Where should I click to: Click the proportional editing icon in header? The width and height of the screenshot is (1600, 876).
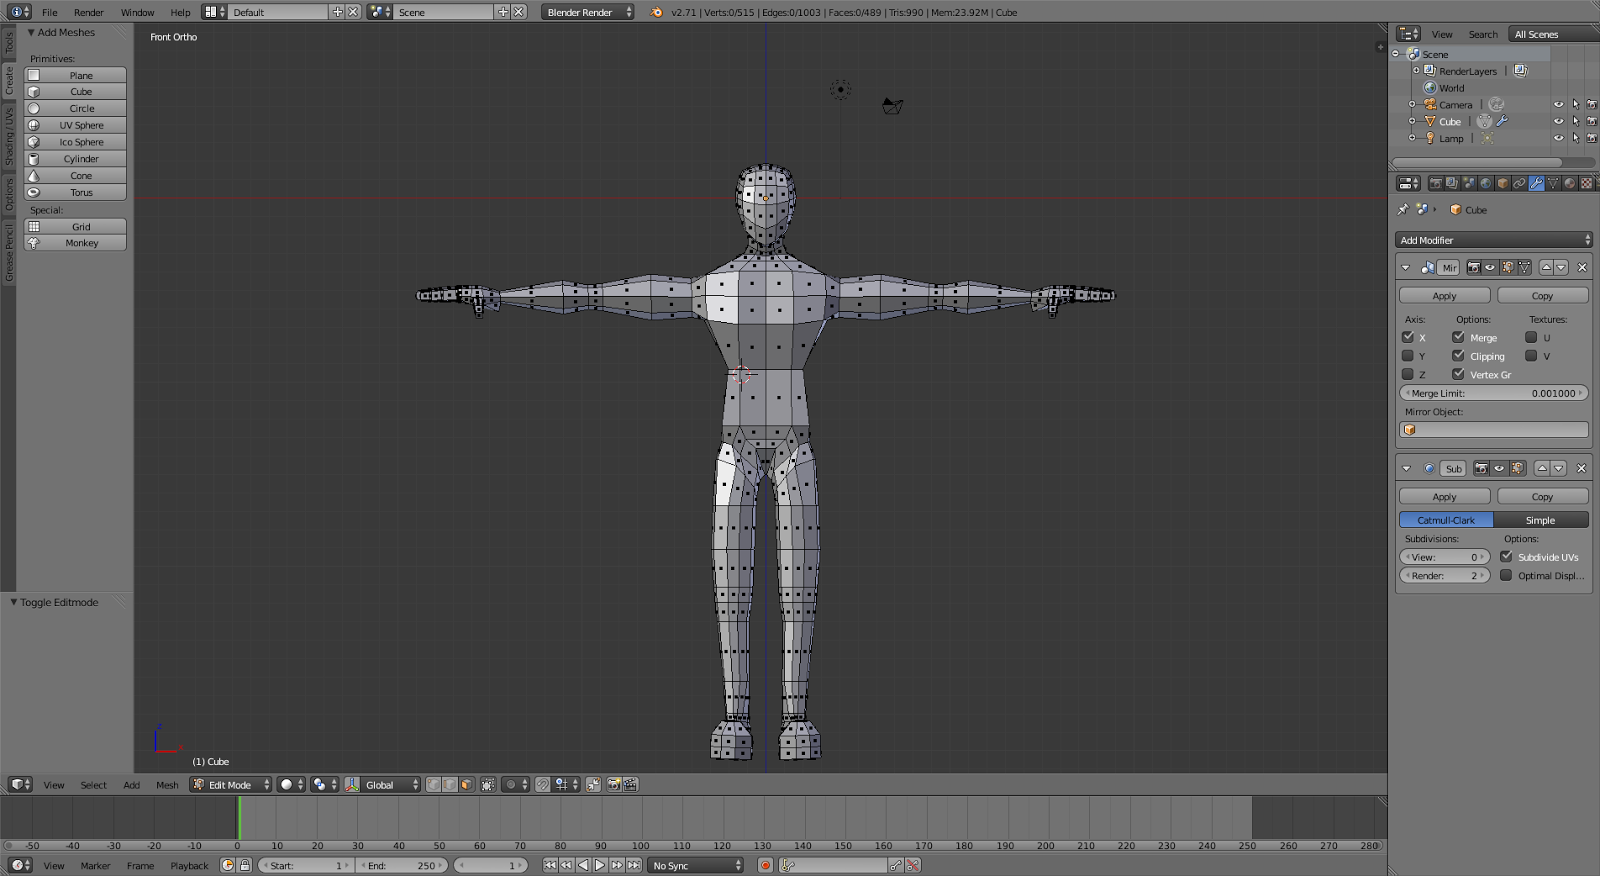point(511,785)
